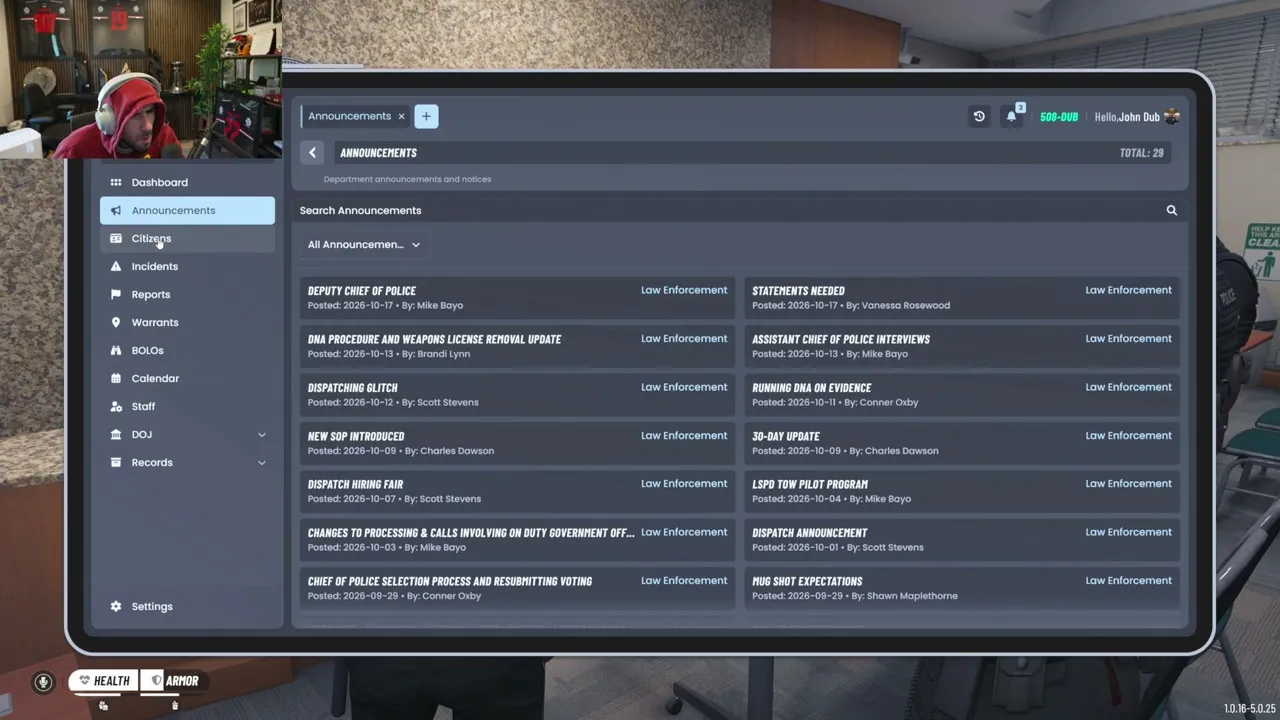Expand the All Announcements filter dropdown
The image size is (1280, 720).
[363, 245]
